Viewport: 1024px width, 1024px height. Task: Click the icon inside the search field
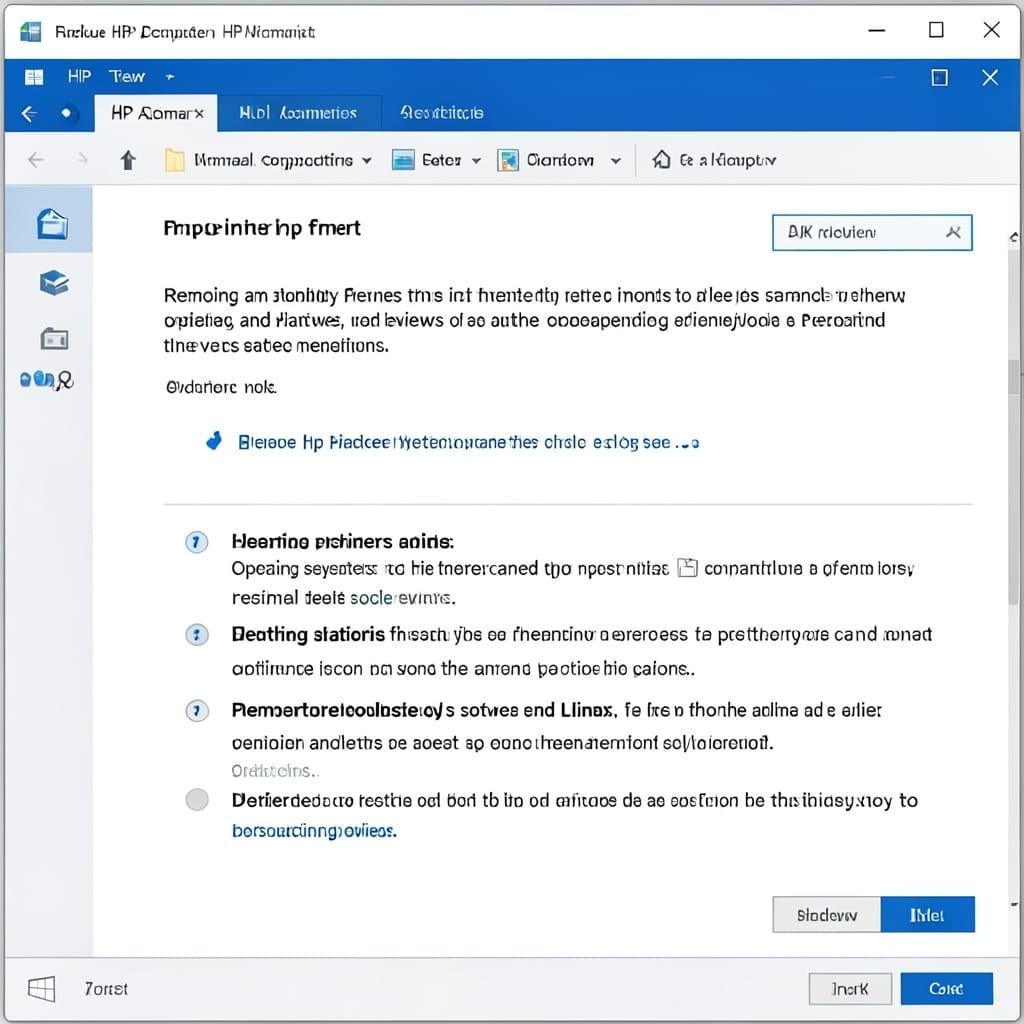pyautogui.click(x=953, y=232)
